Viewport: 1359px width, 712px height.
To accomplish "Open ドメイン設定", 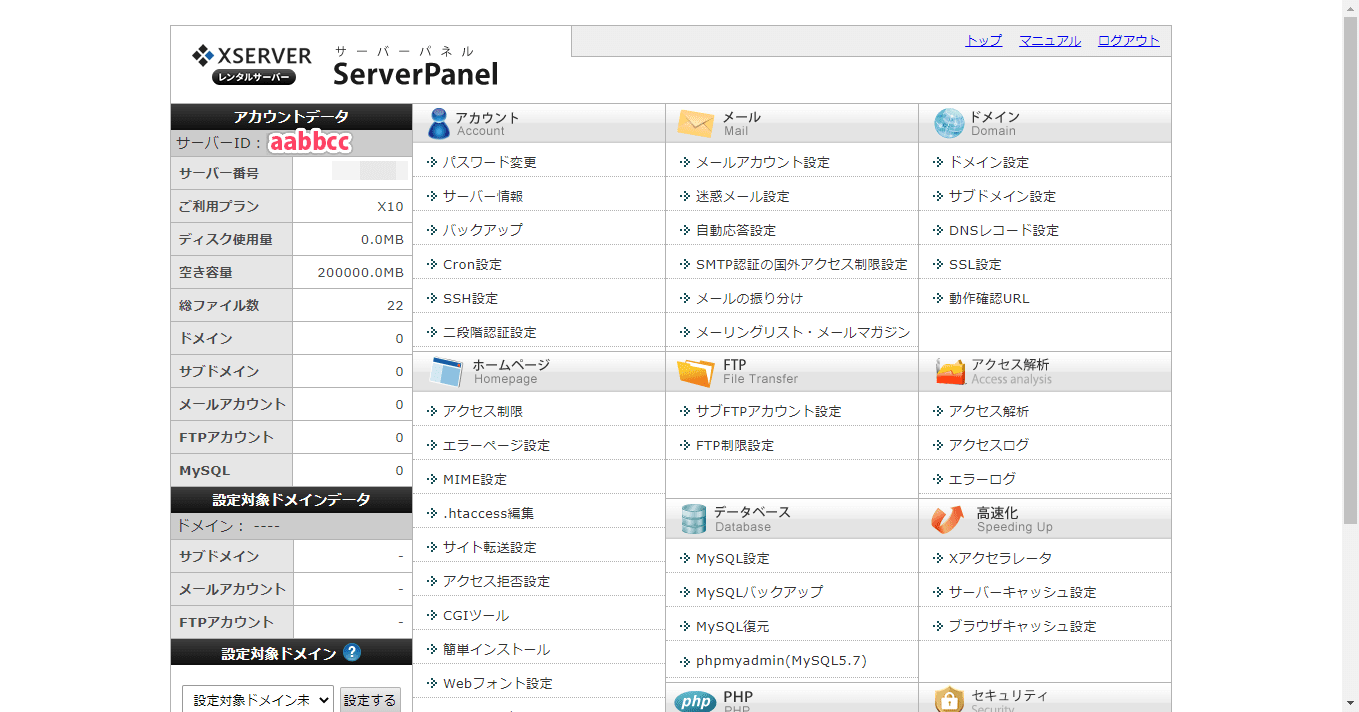I will coord(989,162).
